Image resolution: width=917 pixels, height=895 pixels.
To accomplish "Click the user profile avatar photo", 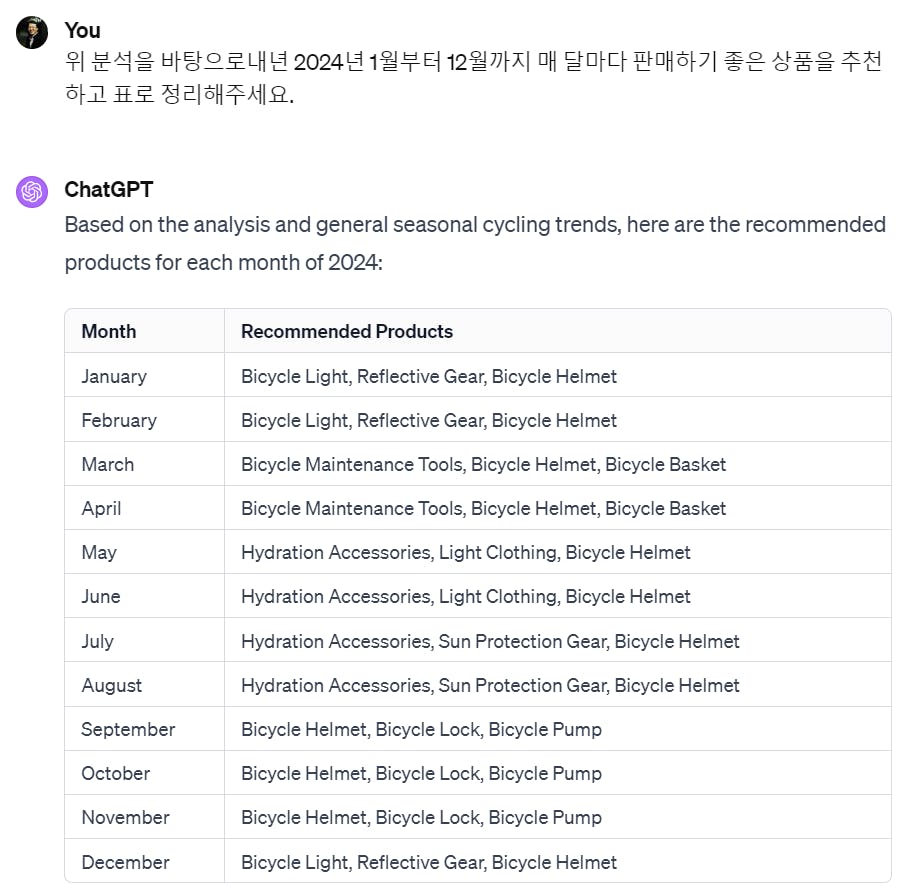I will click(x=32, y=32).
